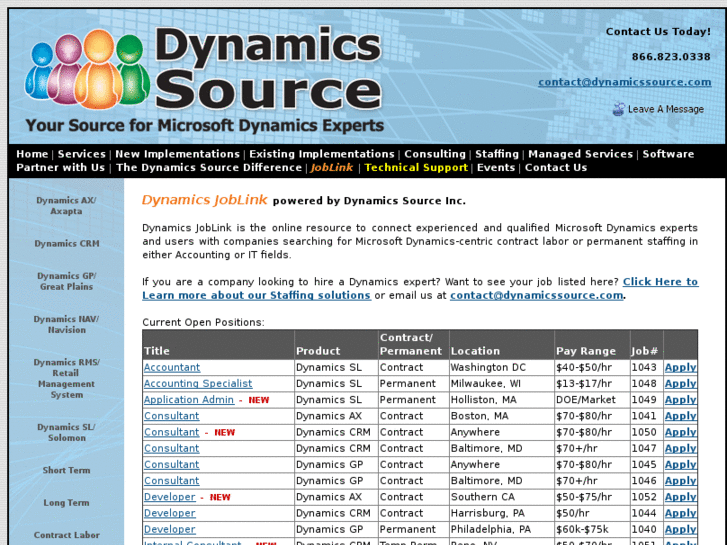Apply for job 1048 Accounting Specialist

point(680,384)
